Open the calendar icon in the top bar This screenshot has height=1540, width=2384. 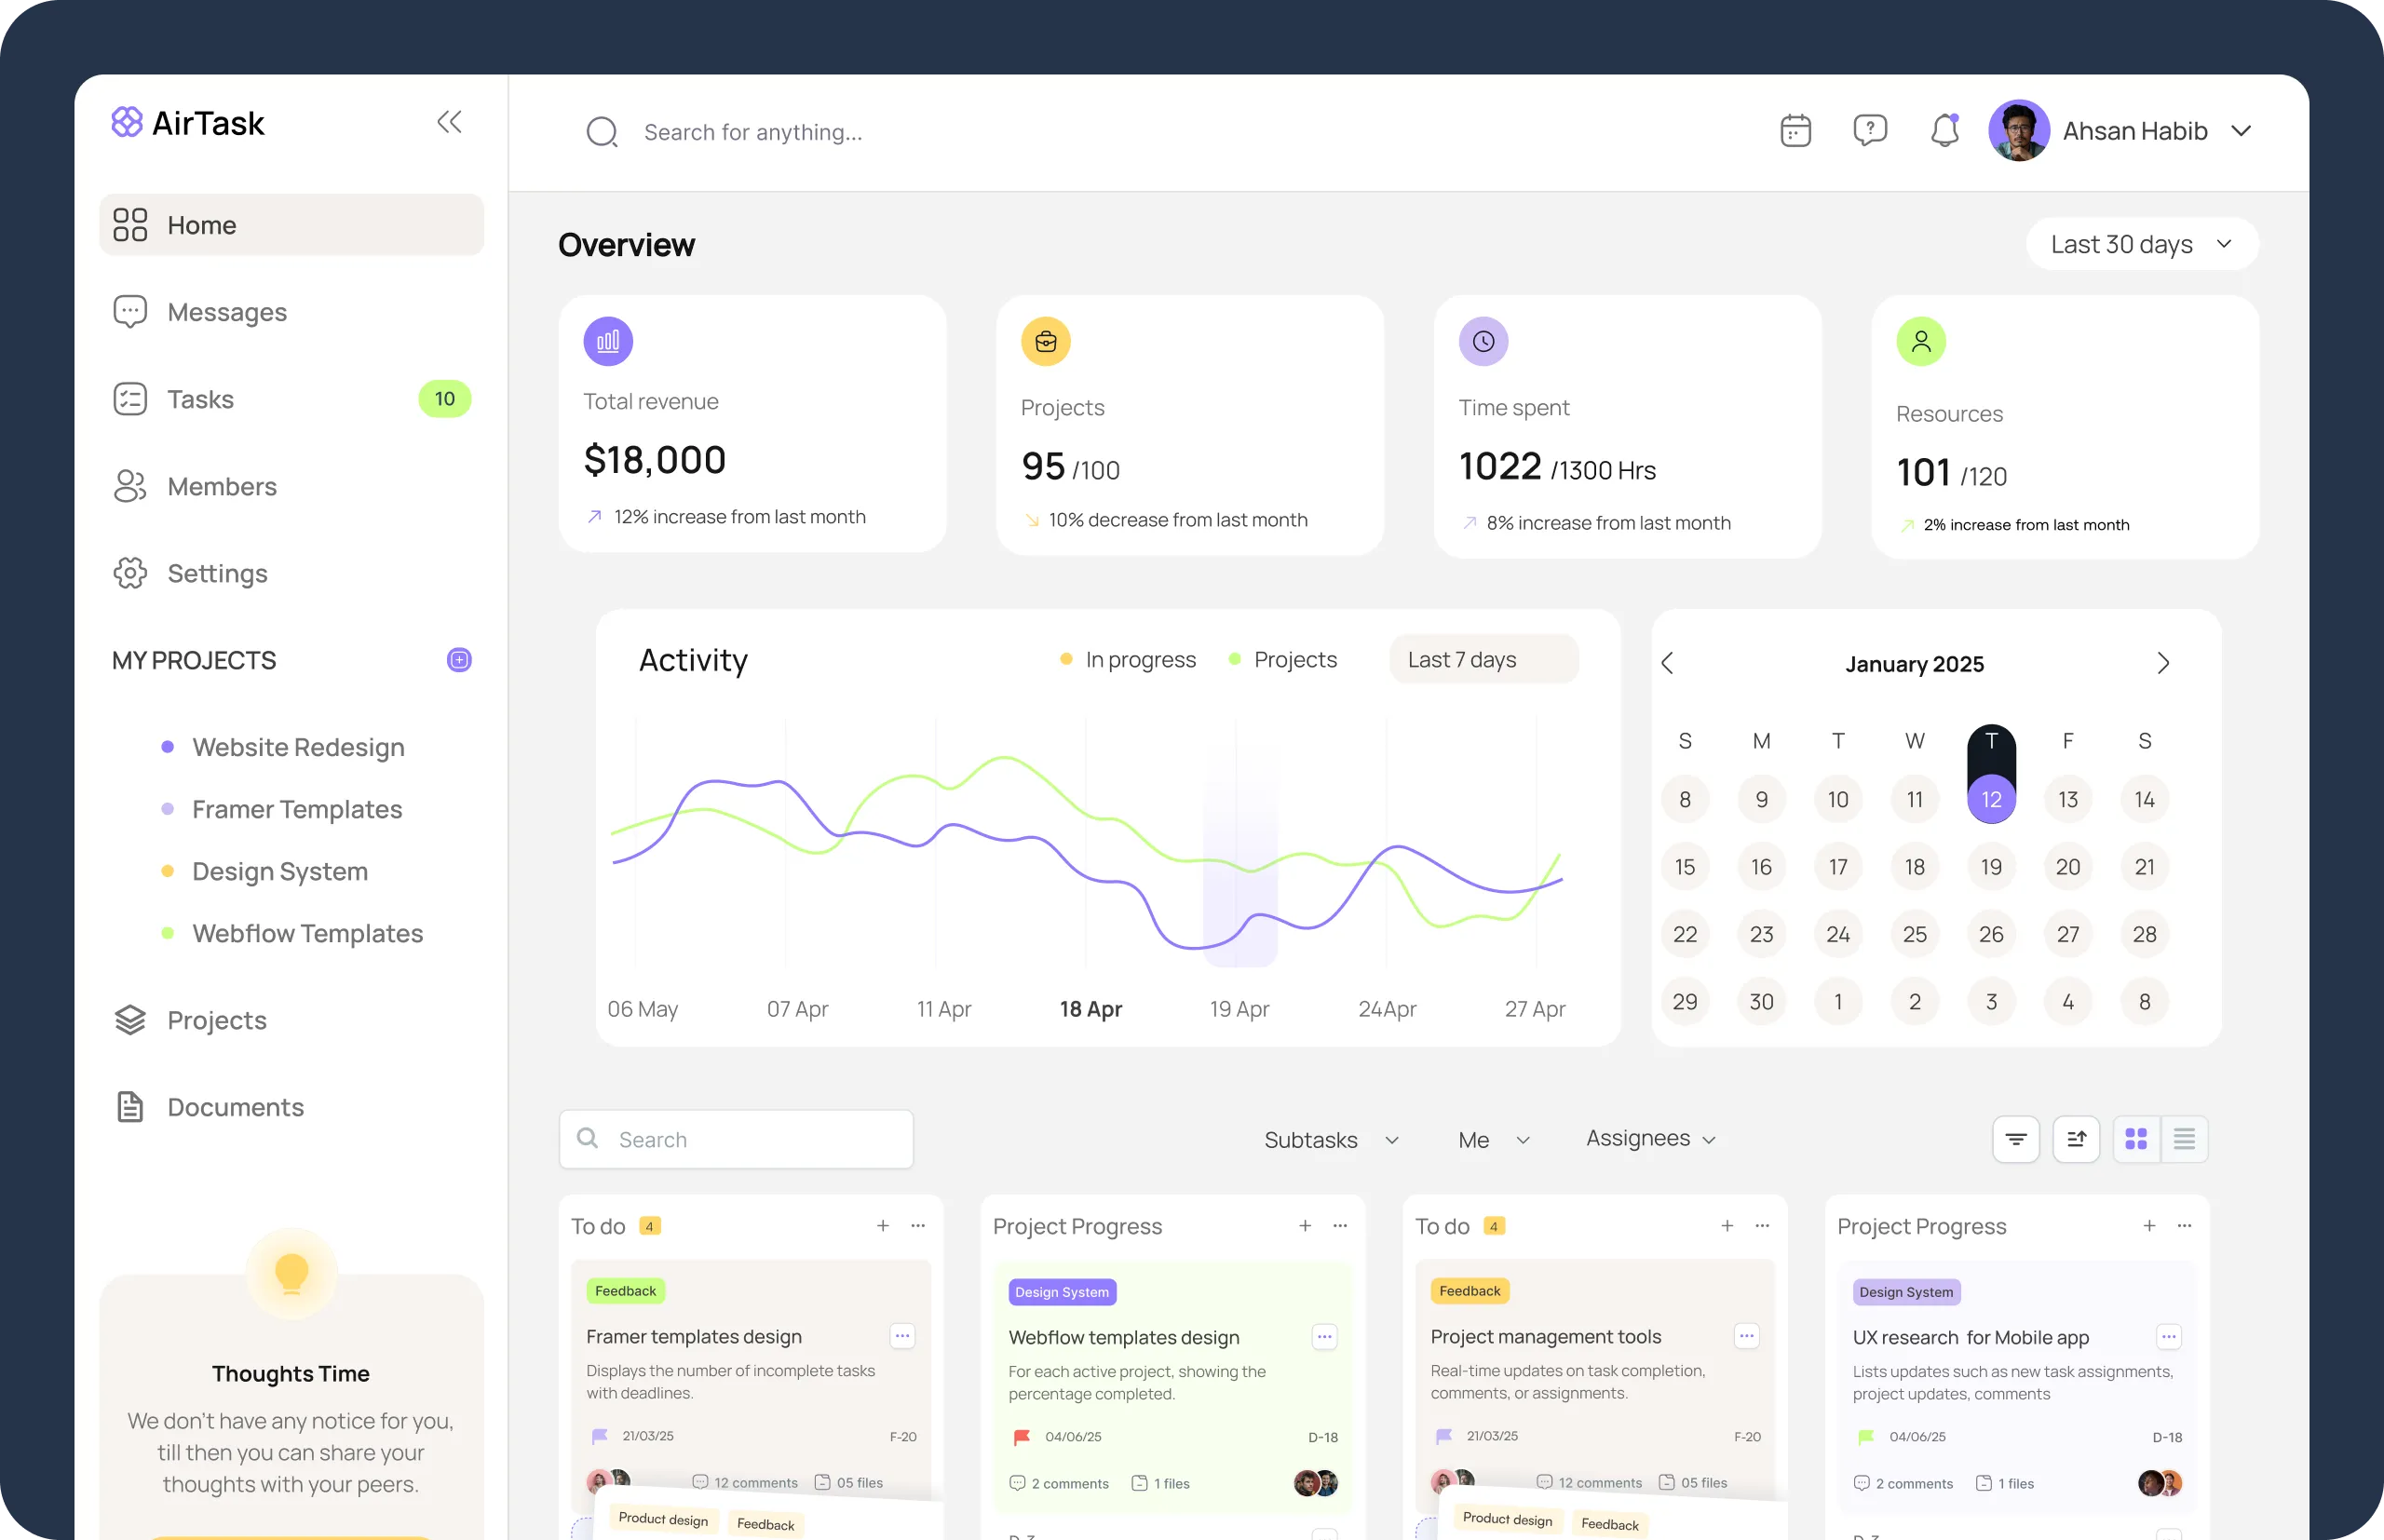(1795, 130)
